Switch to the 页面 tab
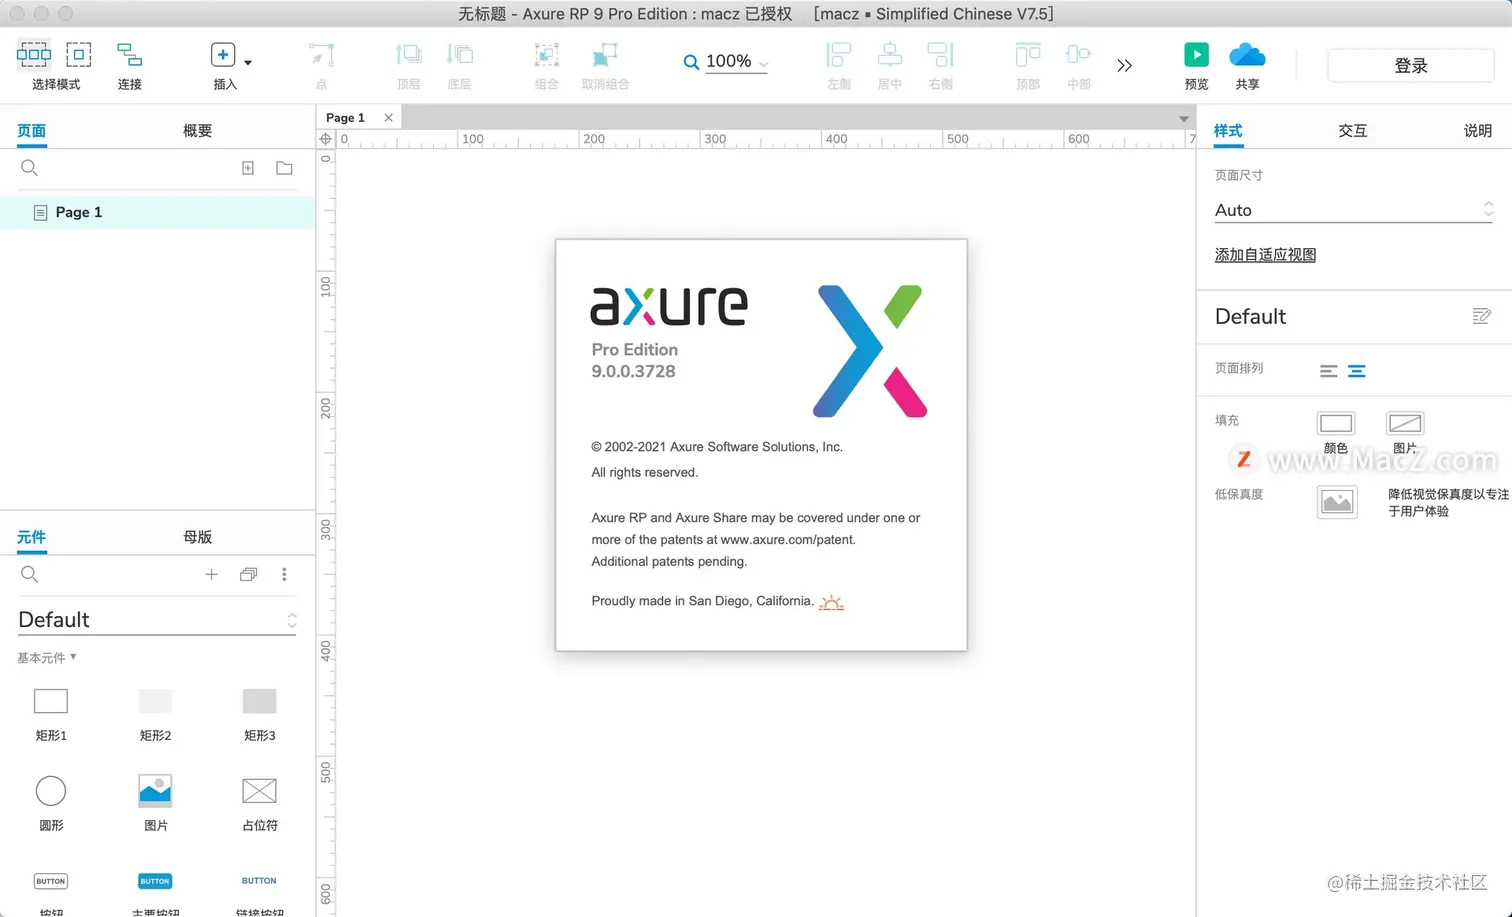 pos(32,130)
